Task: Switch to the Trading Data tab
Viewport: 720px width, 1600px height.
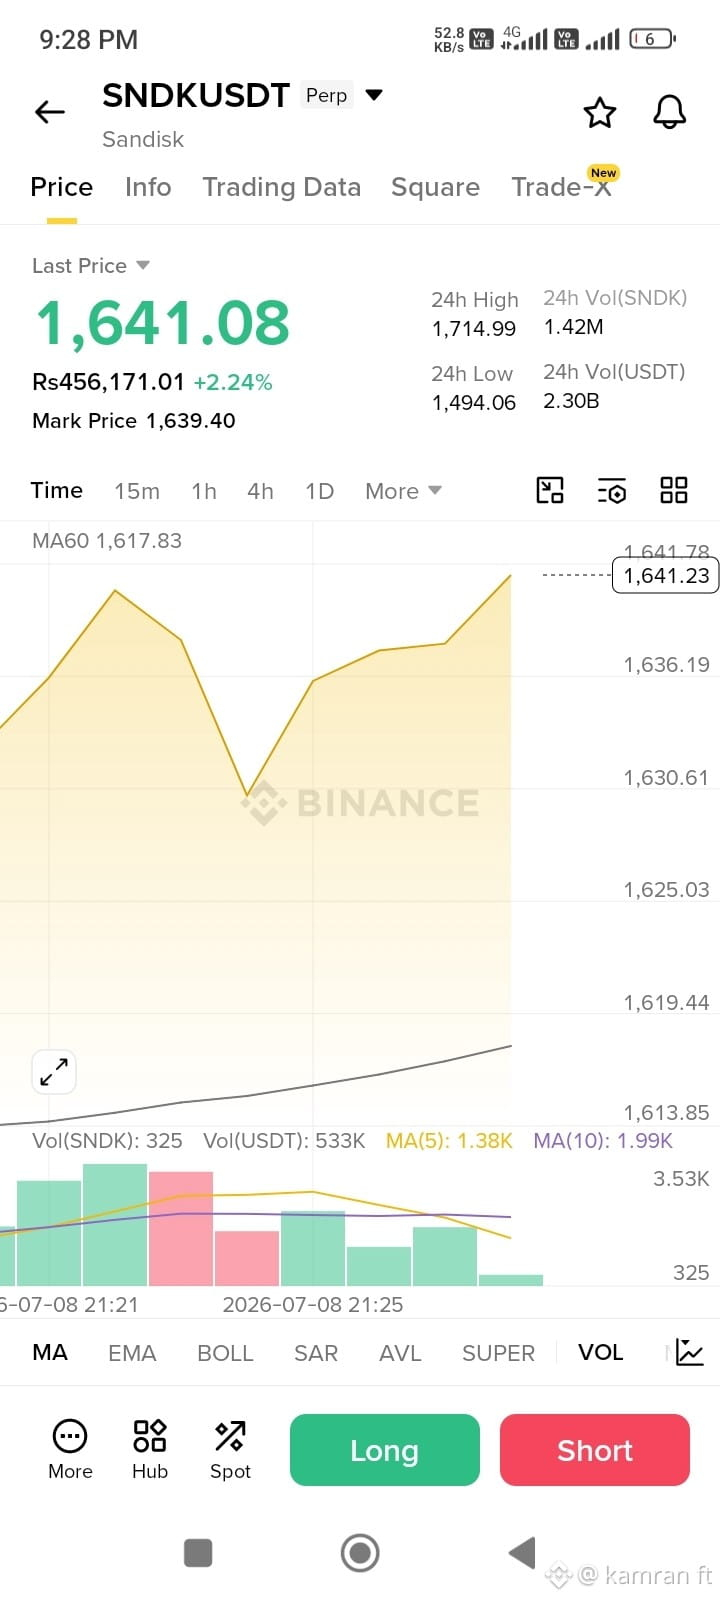Action: 281,187
